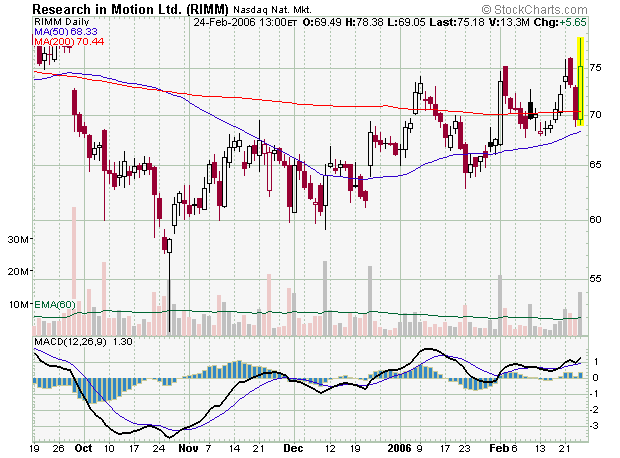
Task: Select the MA(200) 70.44 legend text
Action: 69,42
